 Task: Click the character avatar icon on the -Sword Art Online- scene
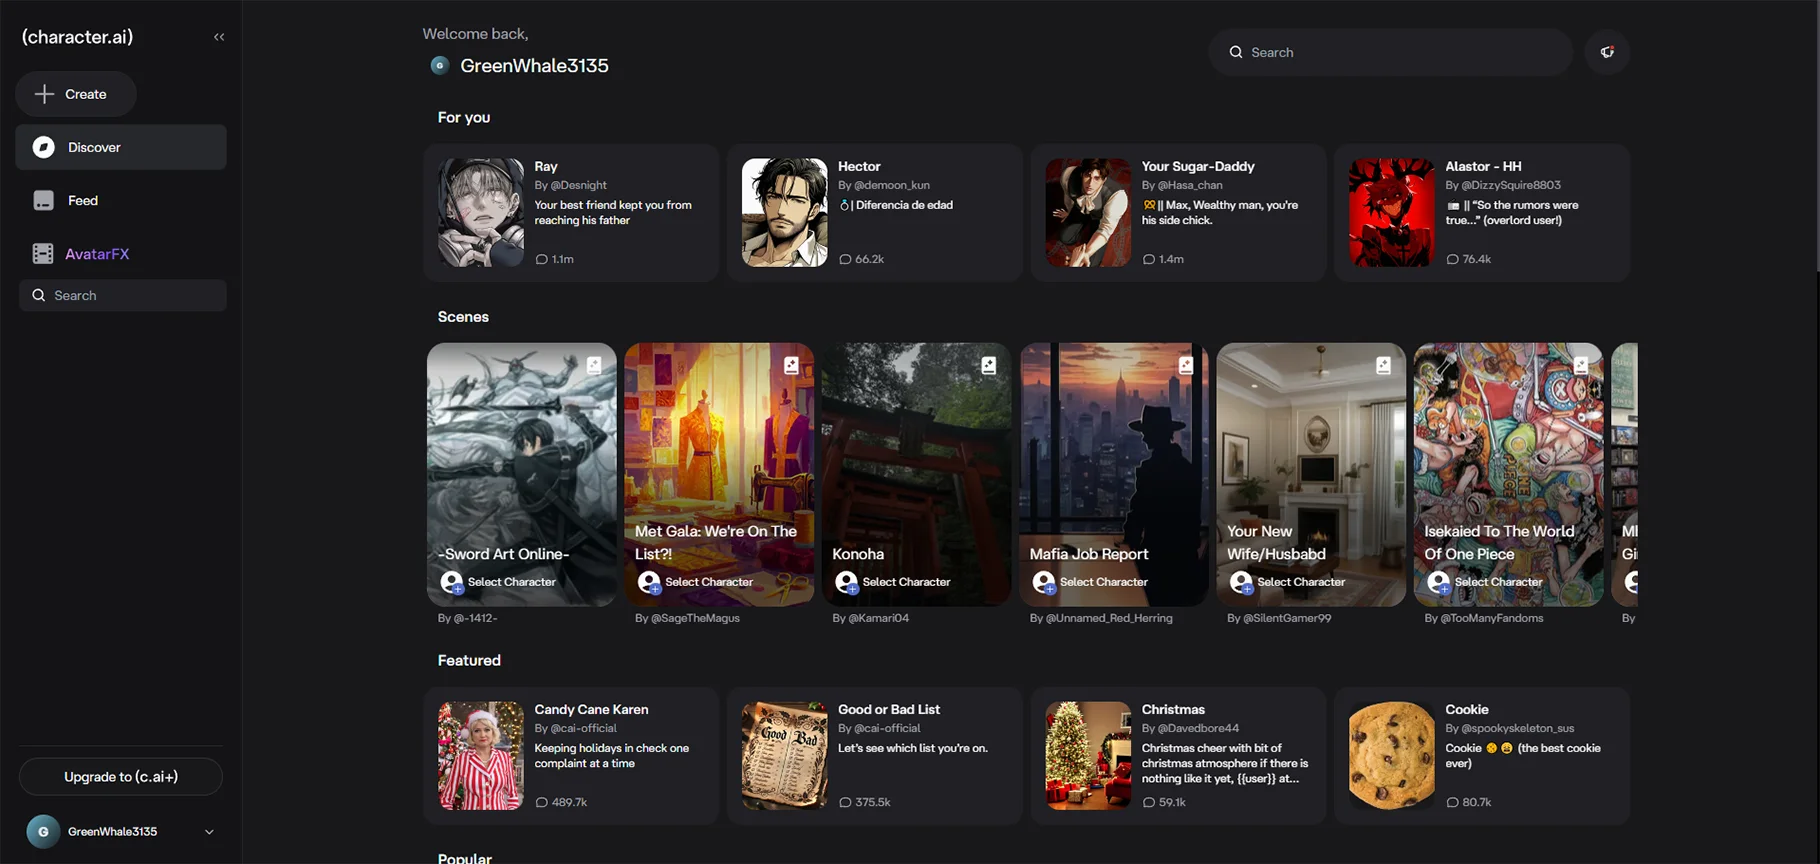tap(452, 582)
